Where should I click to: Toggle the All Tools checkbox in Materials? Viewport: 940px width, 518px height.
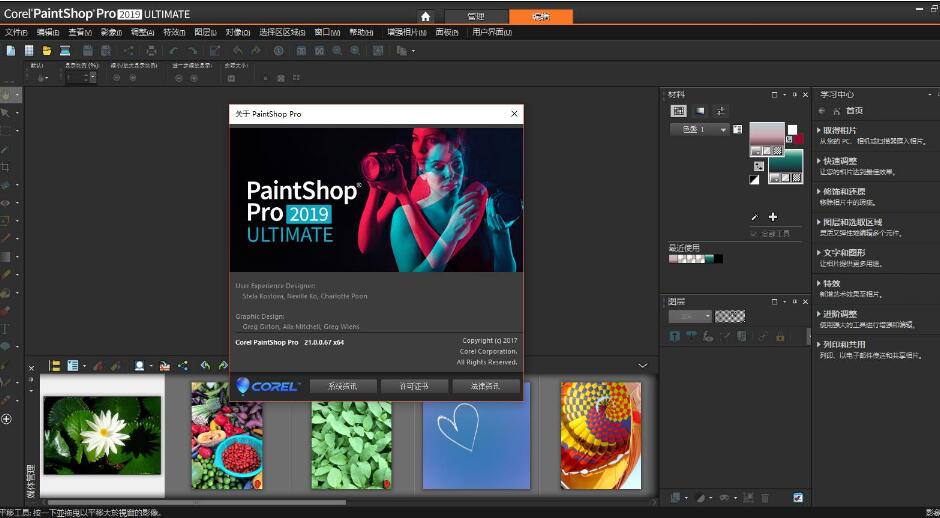pos(754,234)
